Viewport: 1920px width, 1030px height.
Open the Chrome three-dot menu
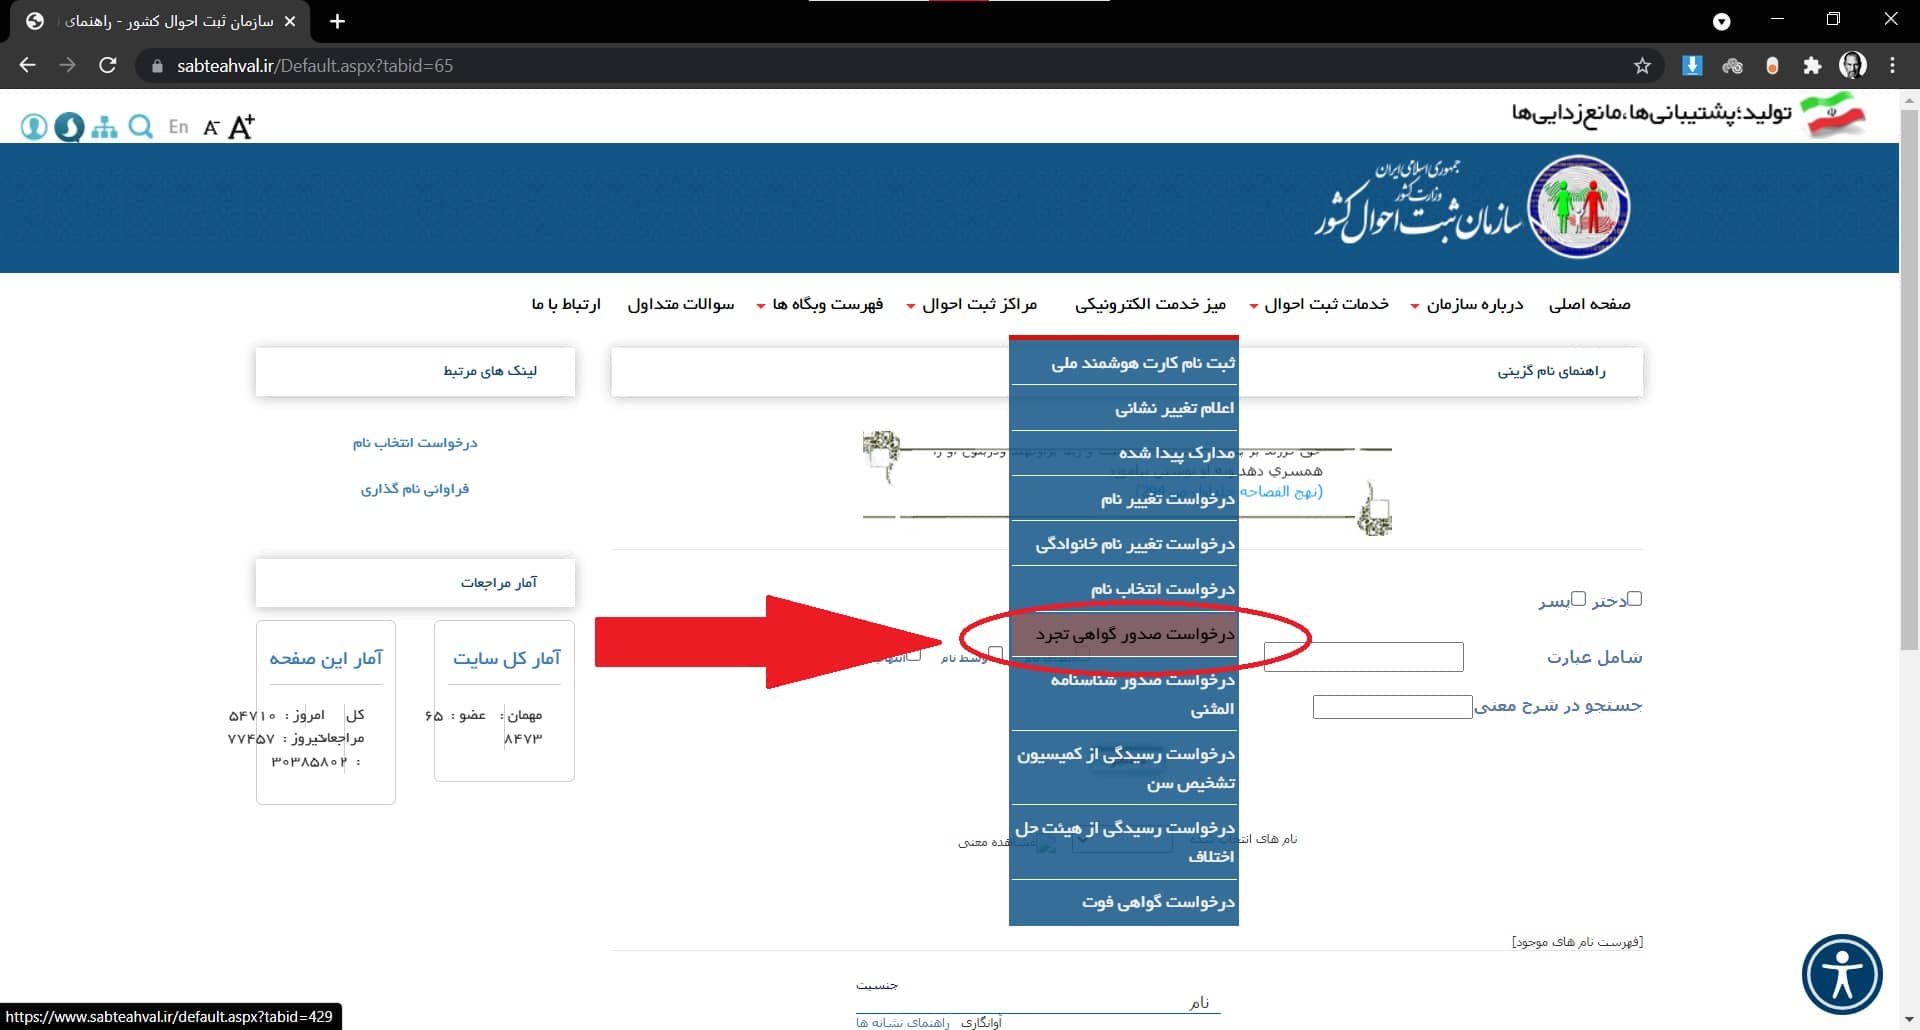click(x=1892, y=65)
